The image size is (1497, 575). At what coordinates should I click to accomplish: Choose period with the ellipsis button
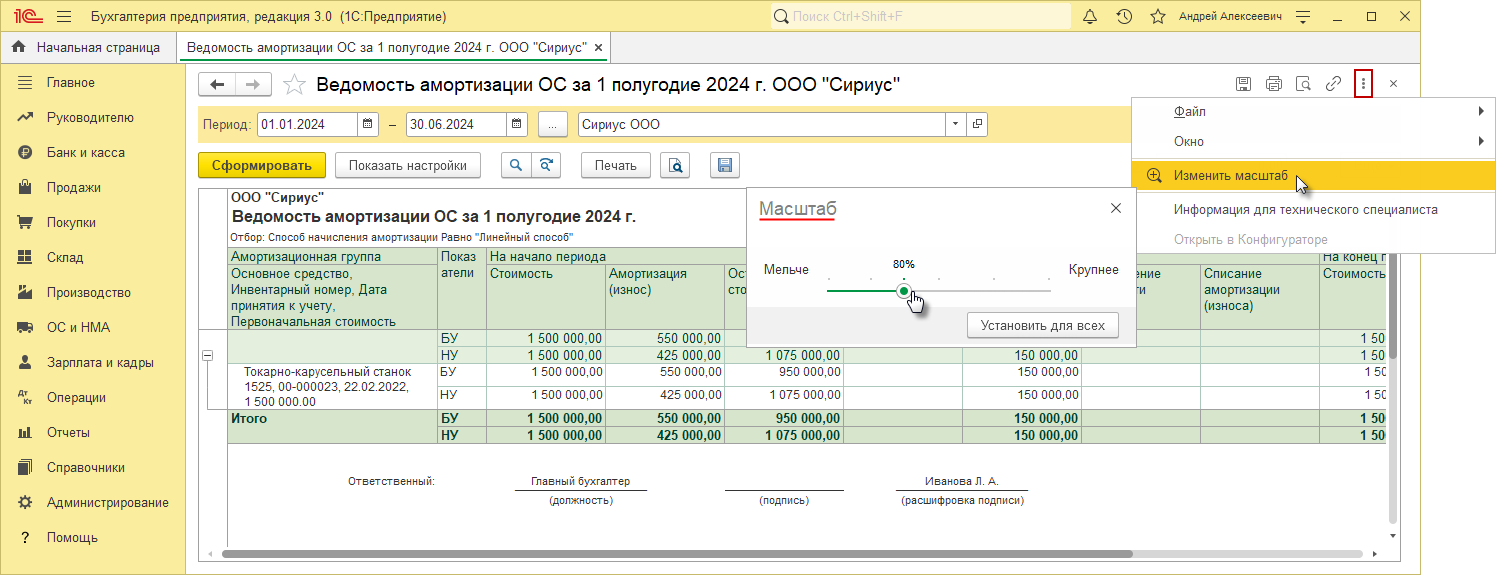pos(553,125)
